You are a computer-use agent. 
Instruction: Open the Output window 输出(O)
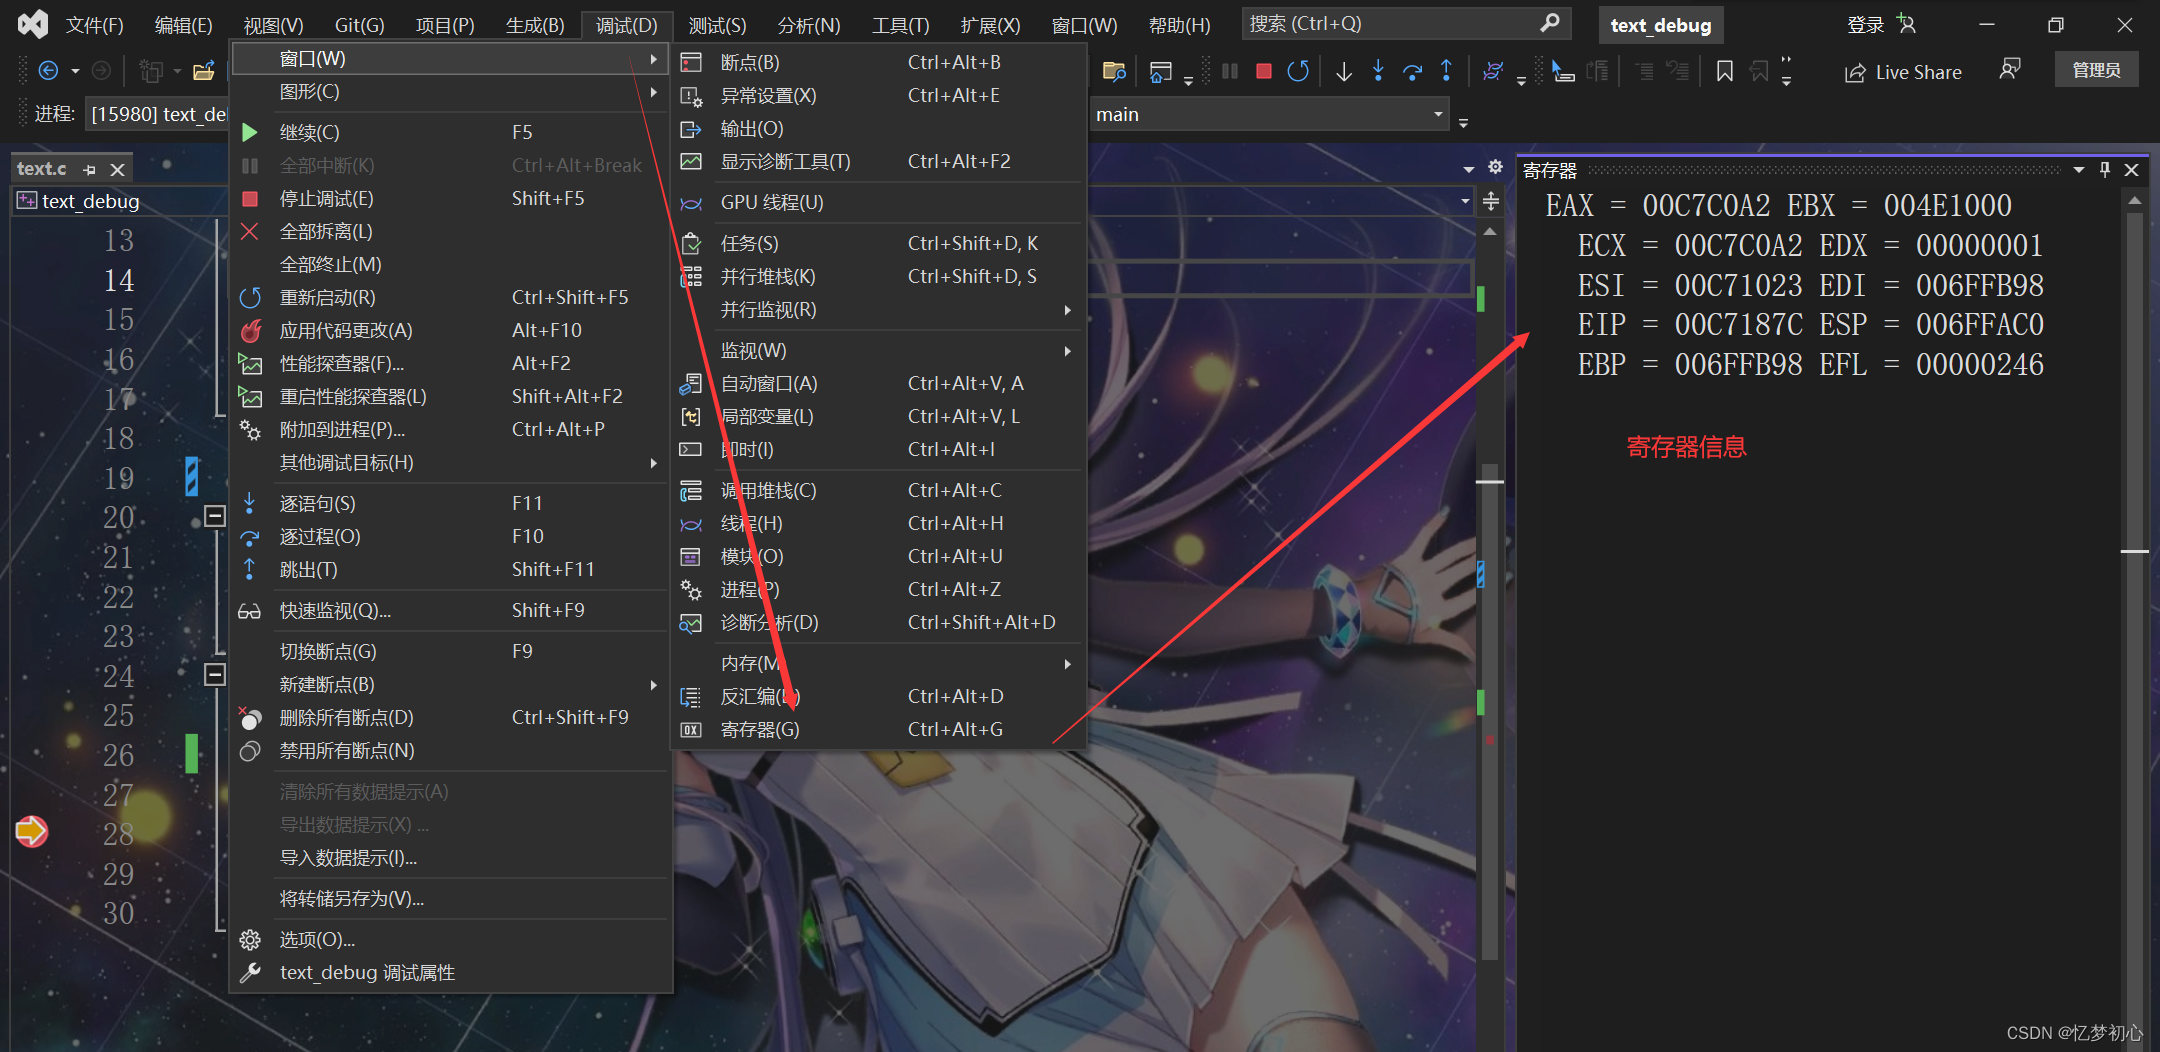(x=878, y=128)
